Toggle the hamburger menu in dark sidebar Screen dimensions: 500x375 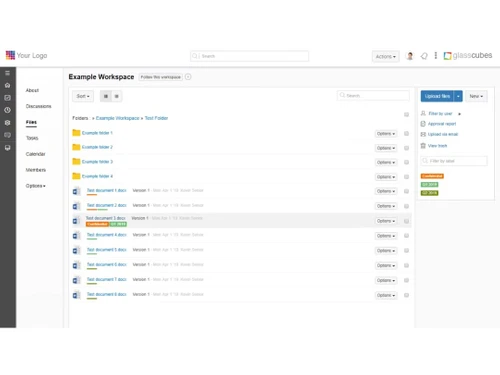coord(7,73)
